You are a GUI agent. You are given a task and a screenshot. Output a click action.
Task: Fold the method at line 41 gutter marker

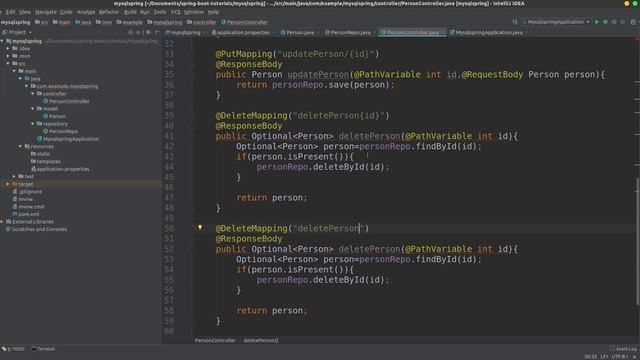[191, 136]
